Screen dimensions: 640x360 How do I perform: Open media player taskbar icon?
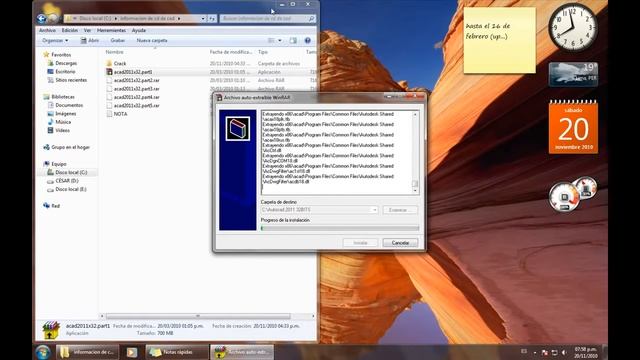(131, 352)
